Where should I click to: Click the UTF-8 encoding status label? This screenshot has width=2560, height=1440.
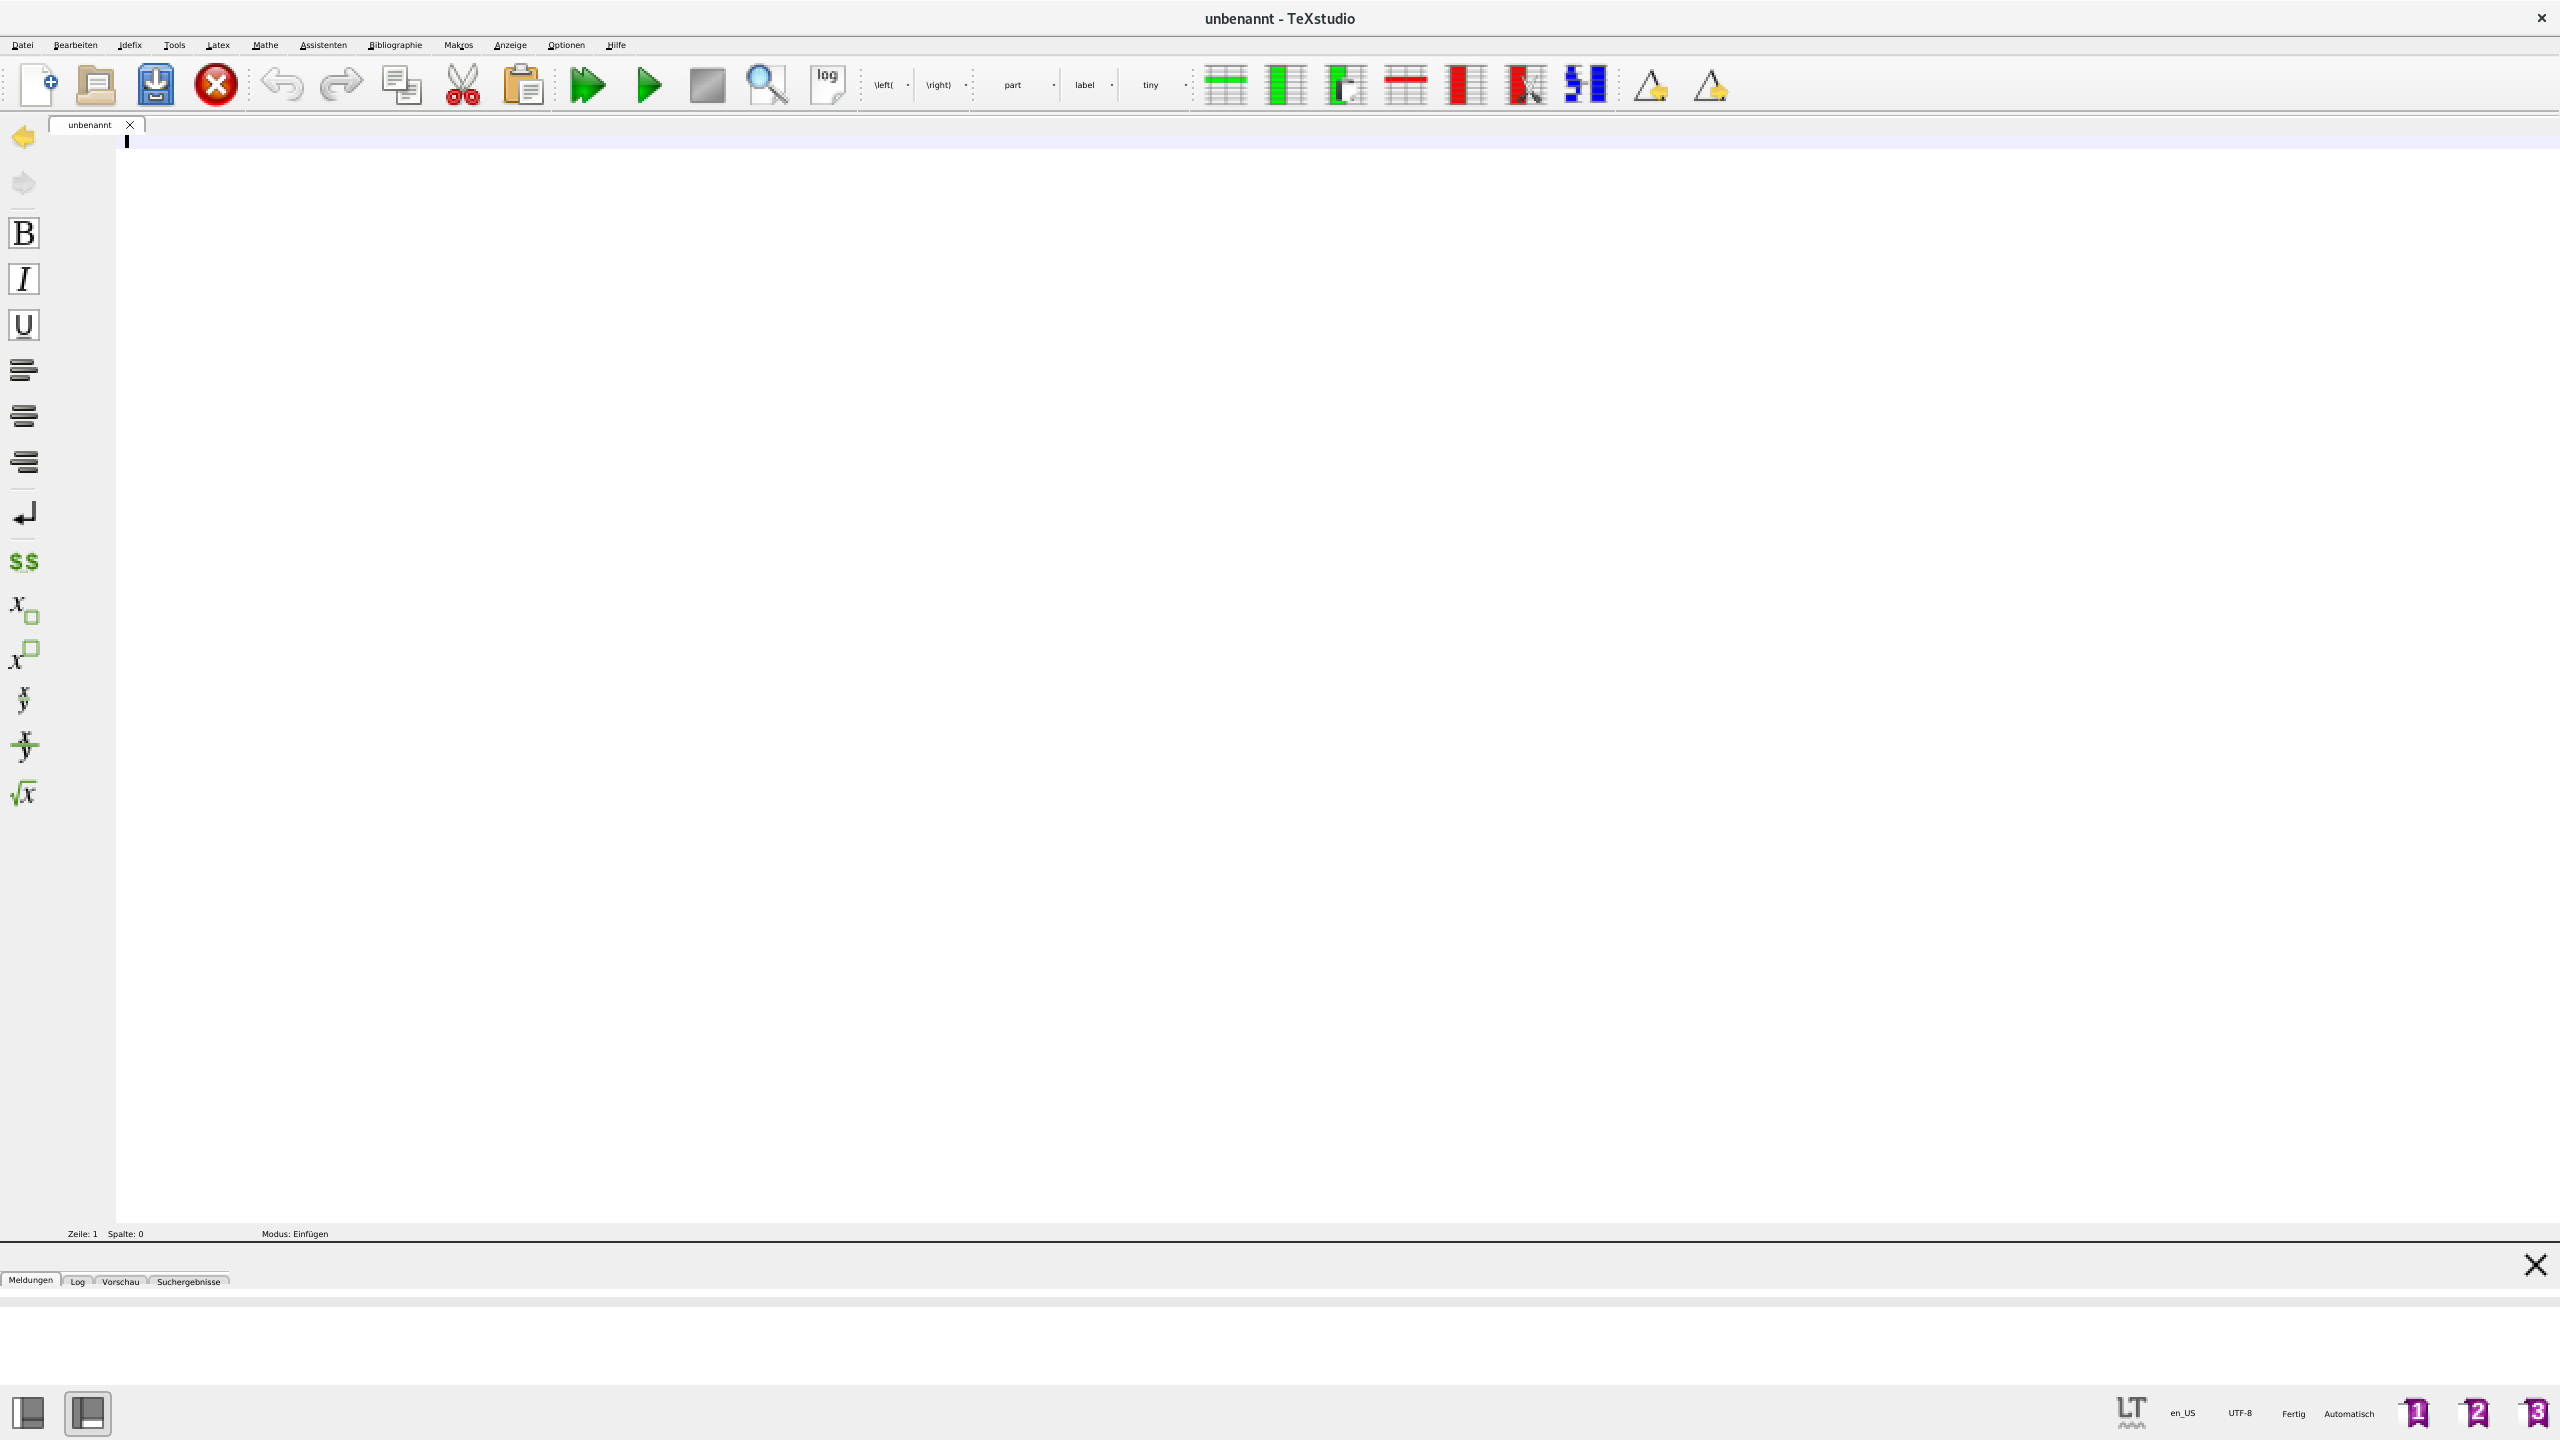coord(2240,1413)
